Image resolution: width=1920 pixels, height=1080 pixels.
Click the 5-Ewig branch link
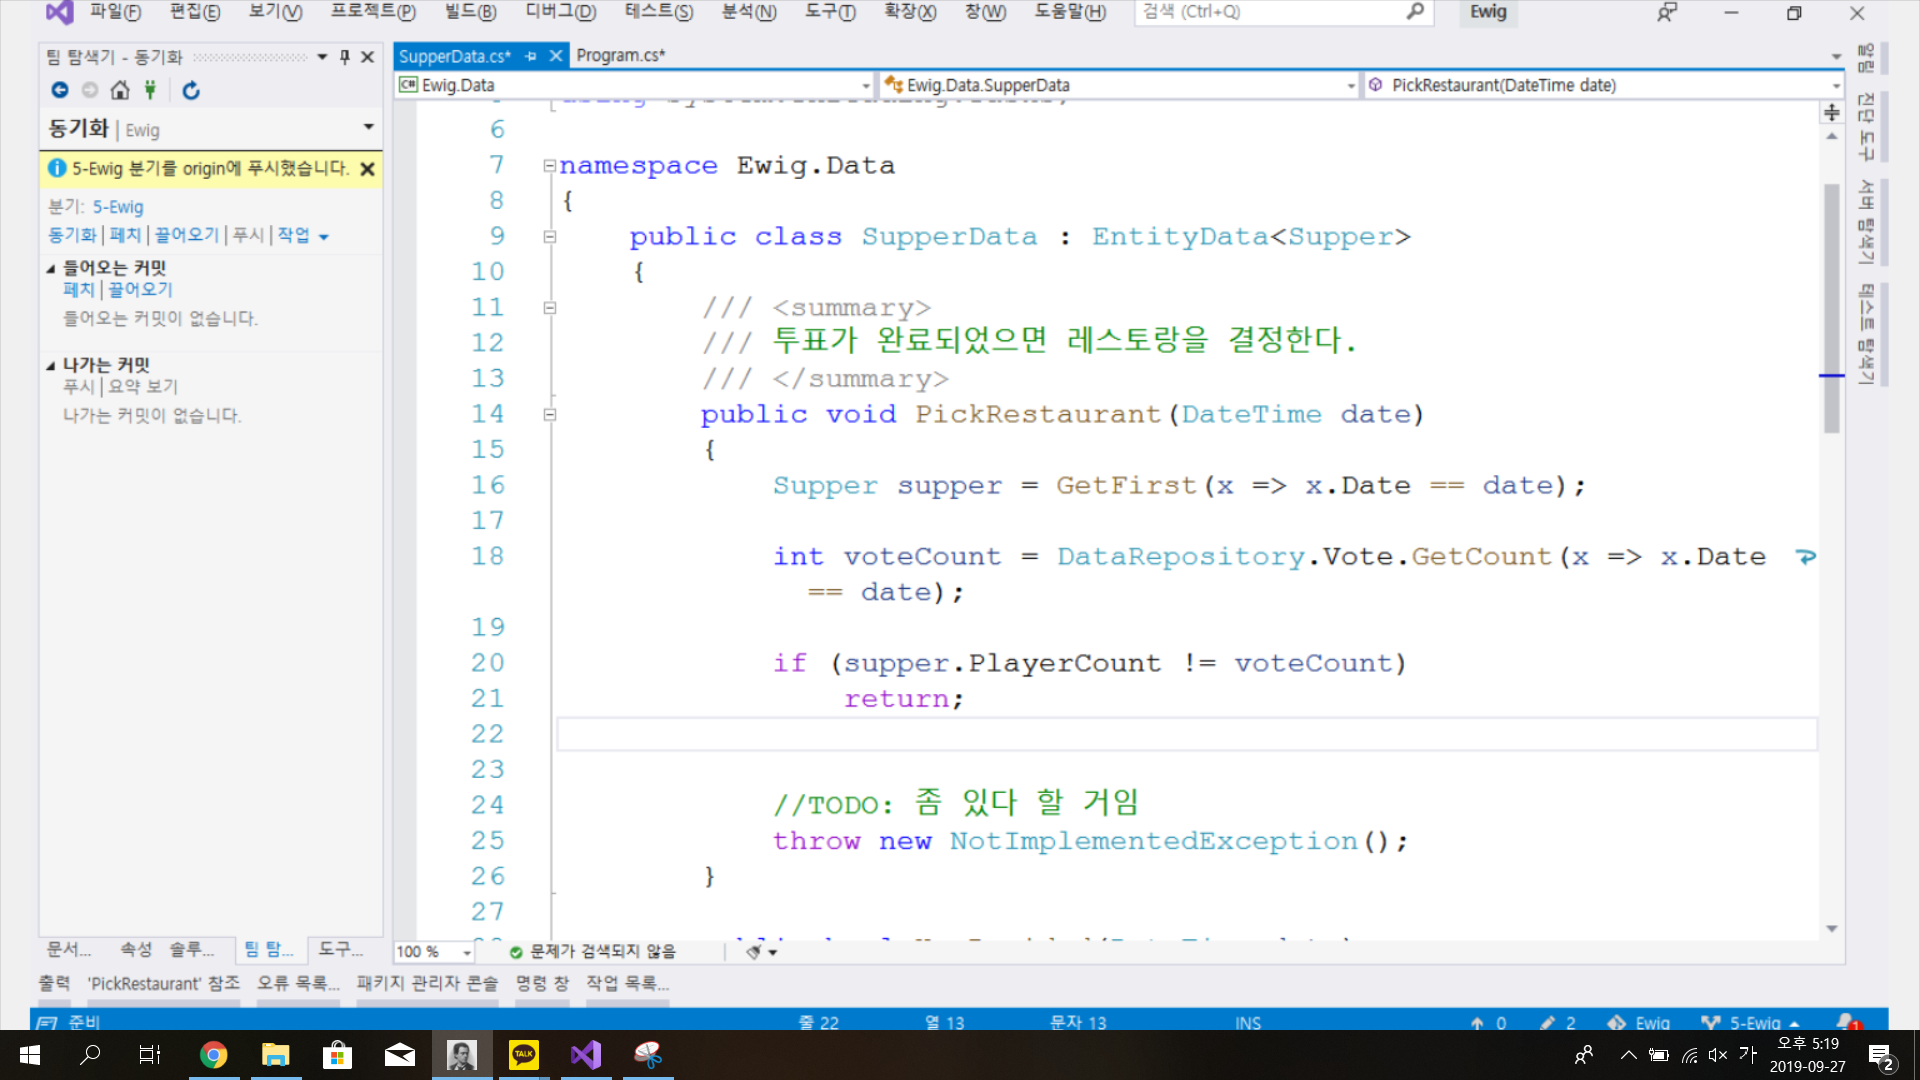[118, 207]
